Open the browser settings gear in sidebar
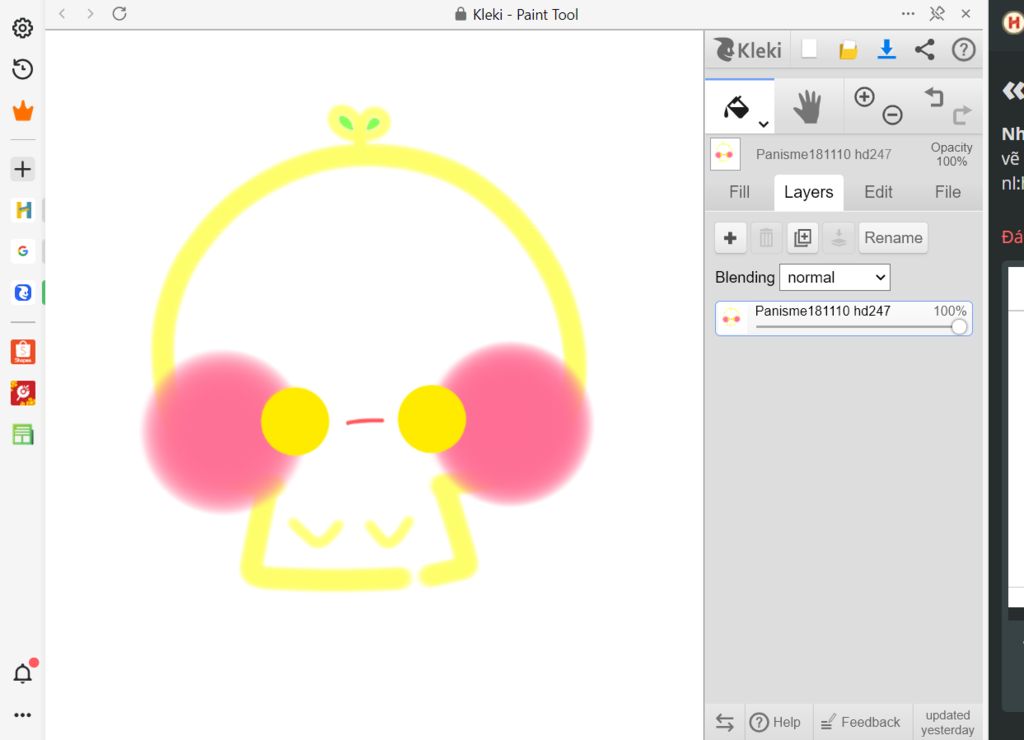 click(x=22, y=28)
